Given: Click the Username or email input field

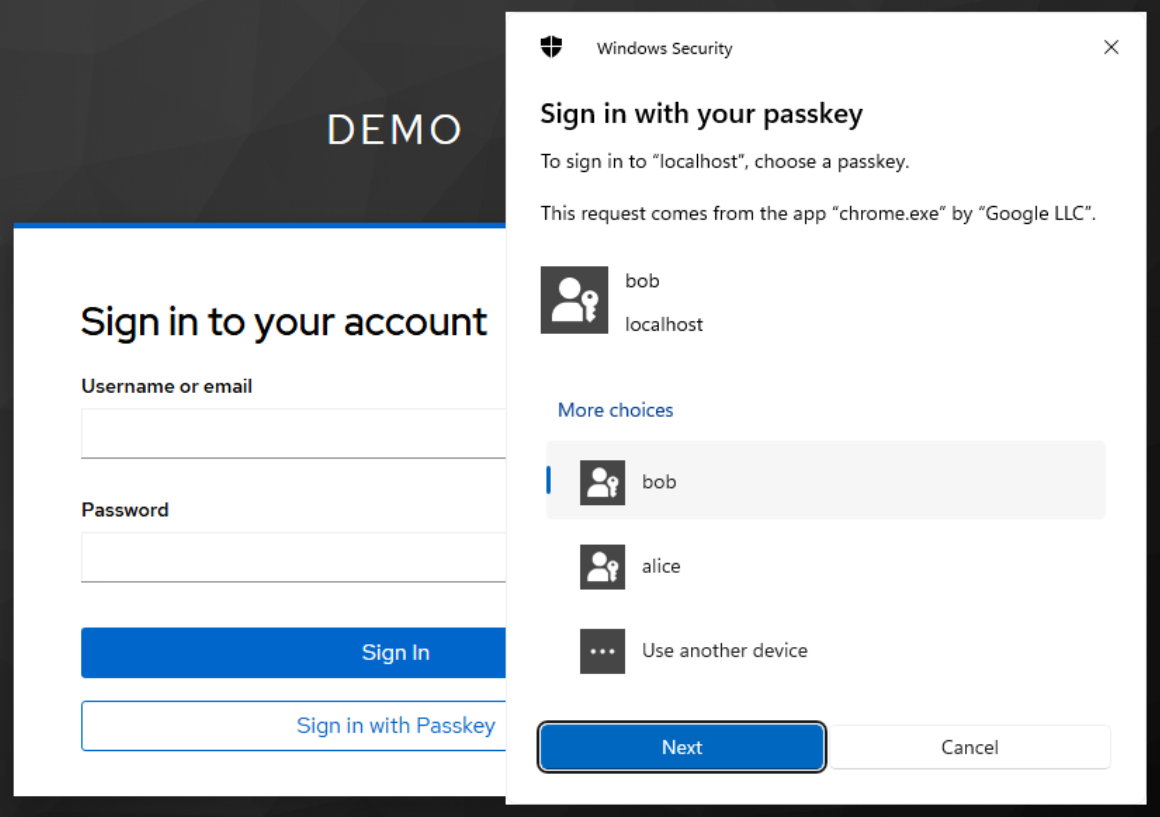Looking at the screenshot, I should (290, 433).
